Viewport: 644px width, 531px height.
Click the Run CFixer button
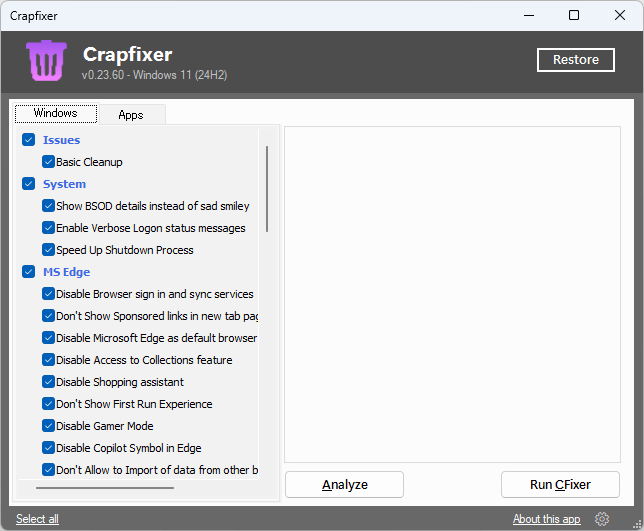(x=560, y=485)
